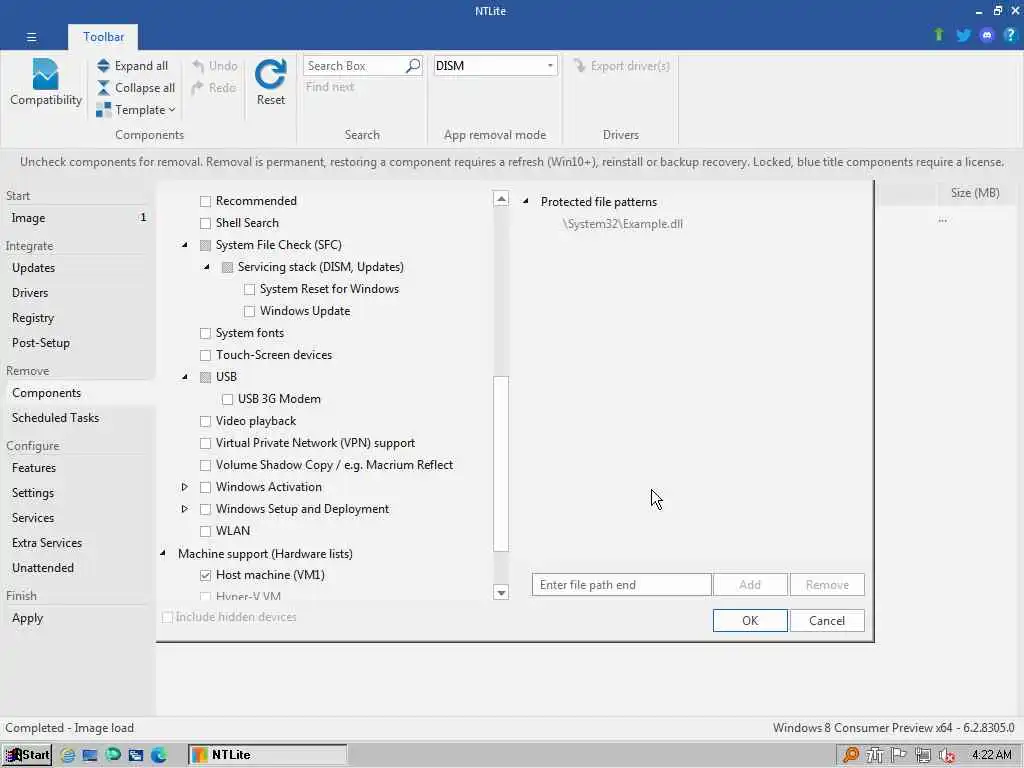The height and width of the screenshot is (768, 1024).
Task: Click the OK button
Action: click(750, 621)
